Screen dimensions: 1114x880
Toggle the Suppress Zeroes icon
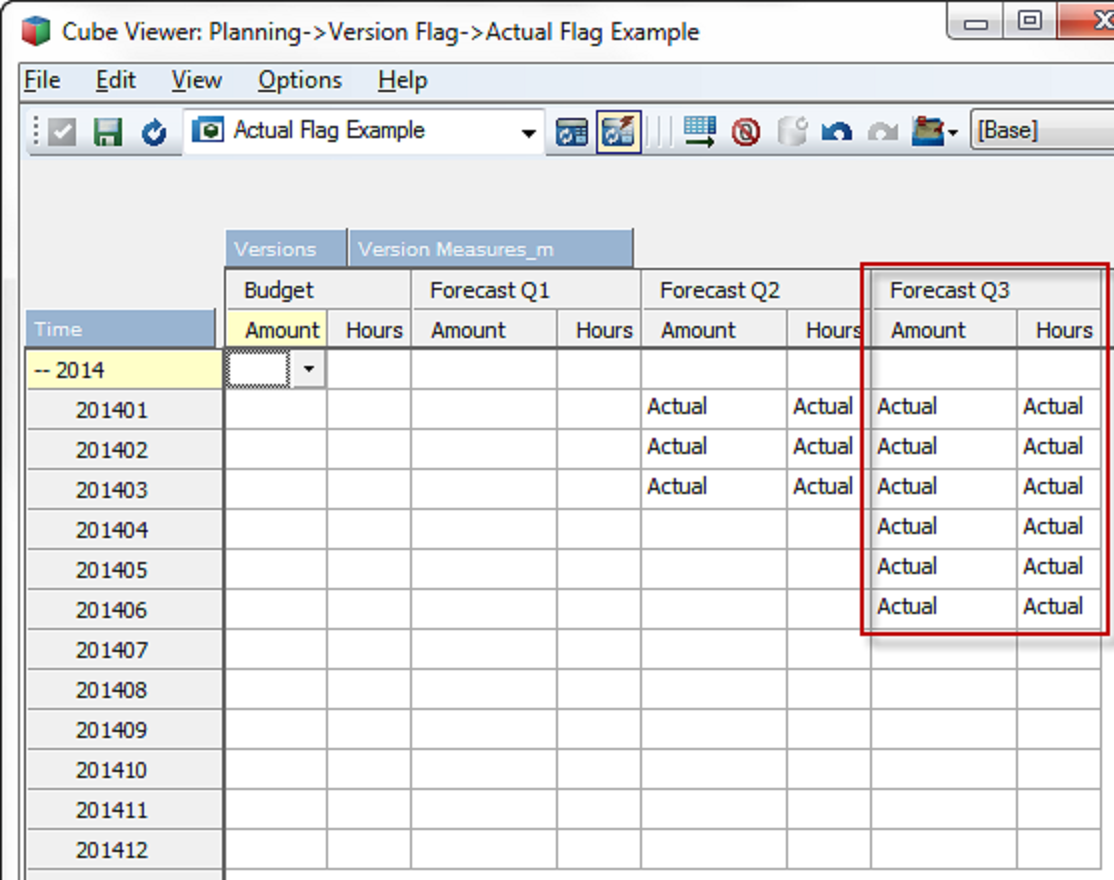click(748, 131)
